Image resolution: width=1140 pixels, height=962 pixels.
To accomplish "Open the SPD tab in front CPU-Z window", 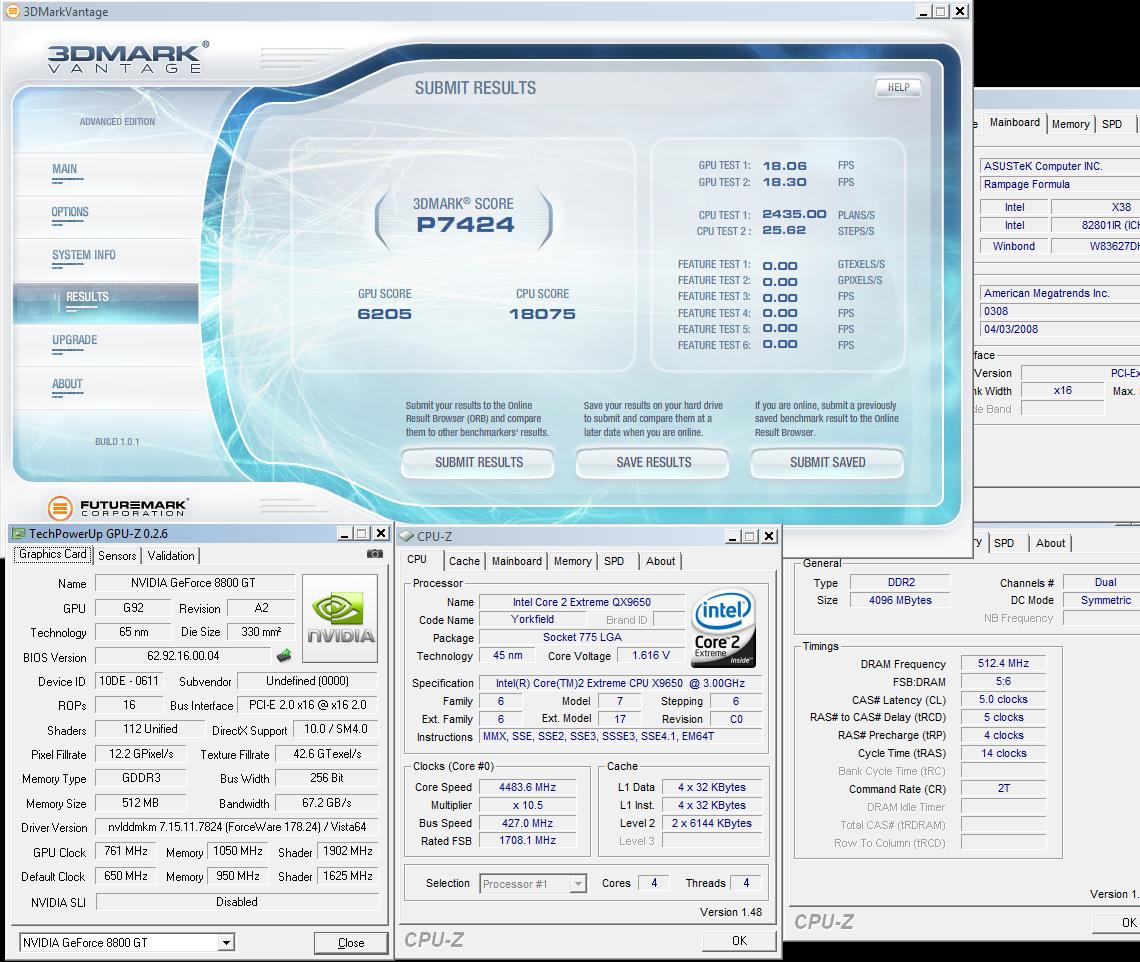I will [614, 561].
